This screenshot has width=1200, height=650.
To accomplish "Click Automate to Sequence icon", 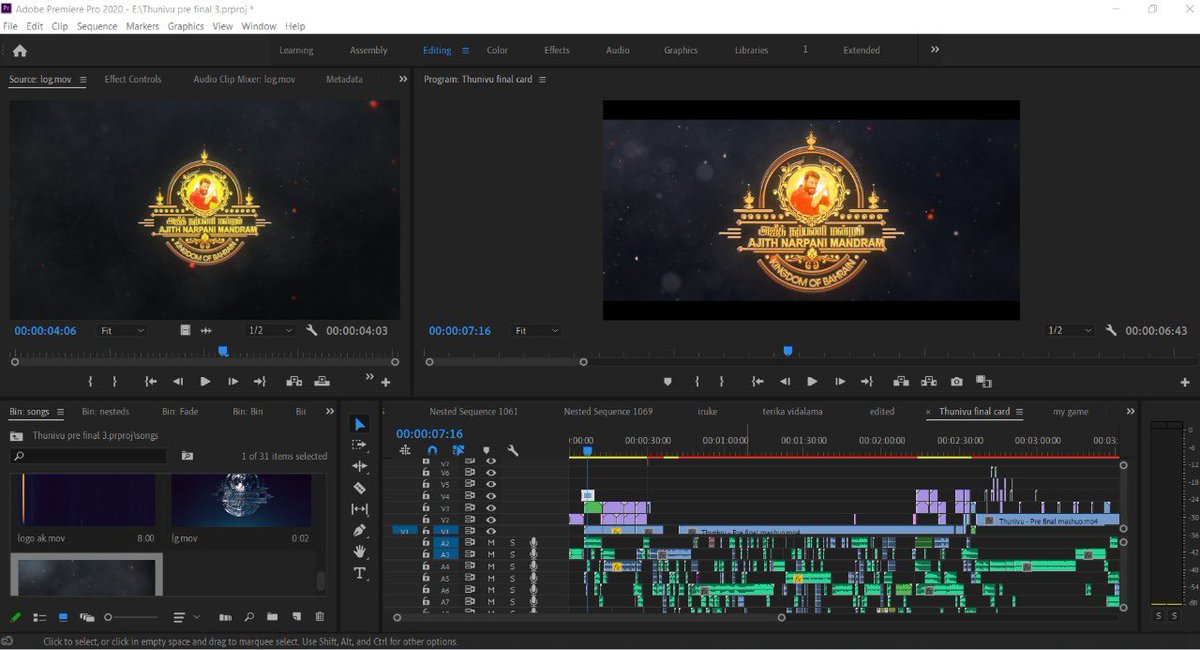I will click(225, 617).
